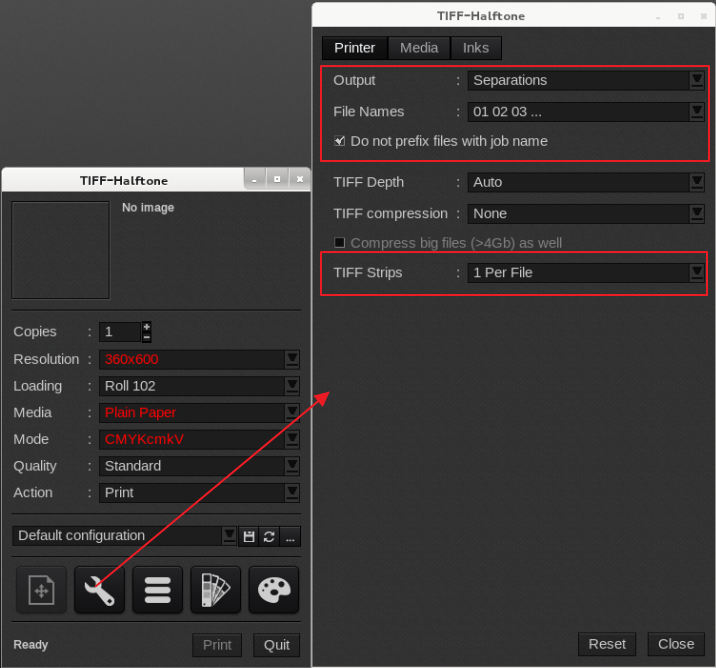716x668 pixels.
Task: Click the page layout move icon
Action: [41, 590]
